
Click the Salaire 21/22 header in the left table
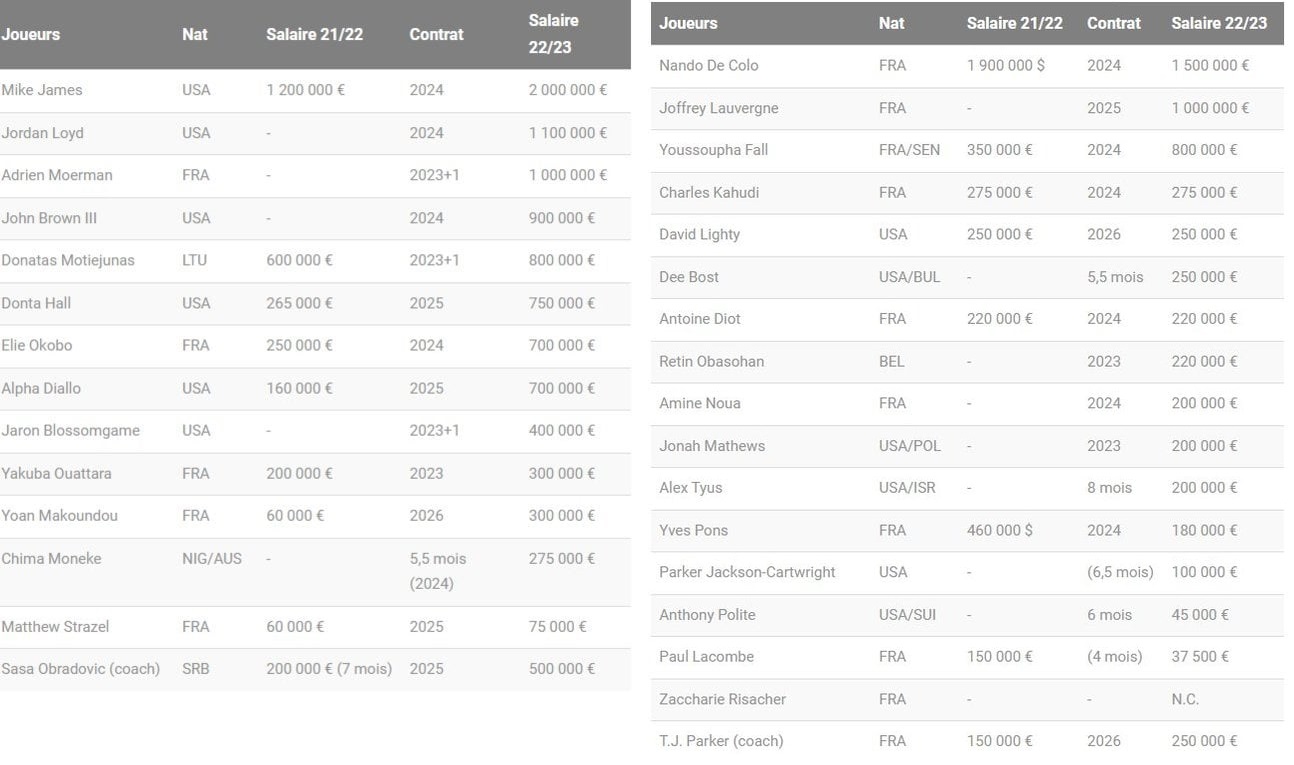tap(314, 34)
